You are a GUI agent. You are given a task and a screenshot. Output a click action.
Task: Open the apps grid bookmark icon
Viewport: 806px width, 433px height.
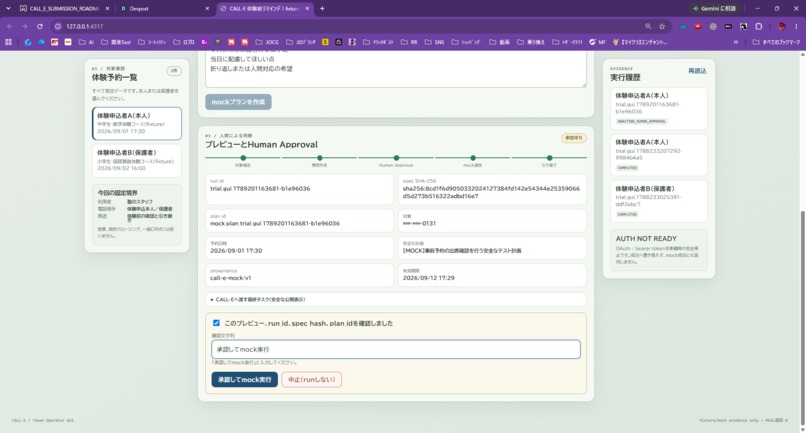tap(8, 42)
